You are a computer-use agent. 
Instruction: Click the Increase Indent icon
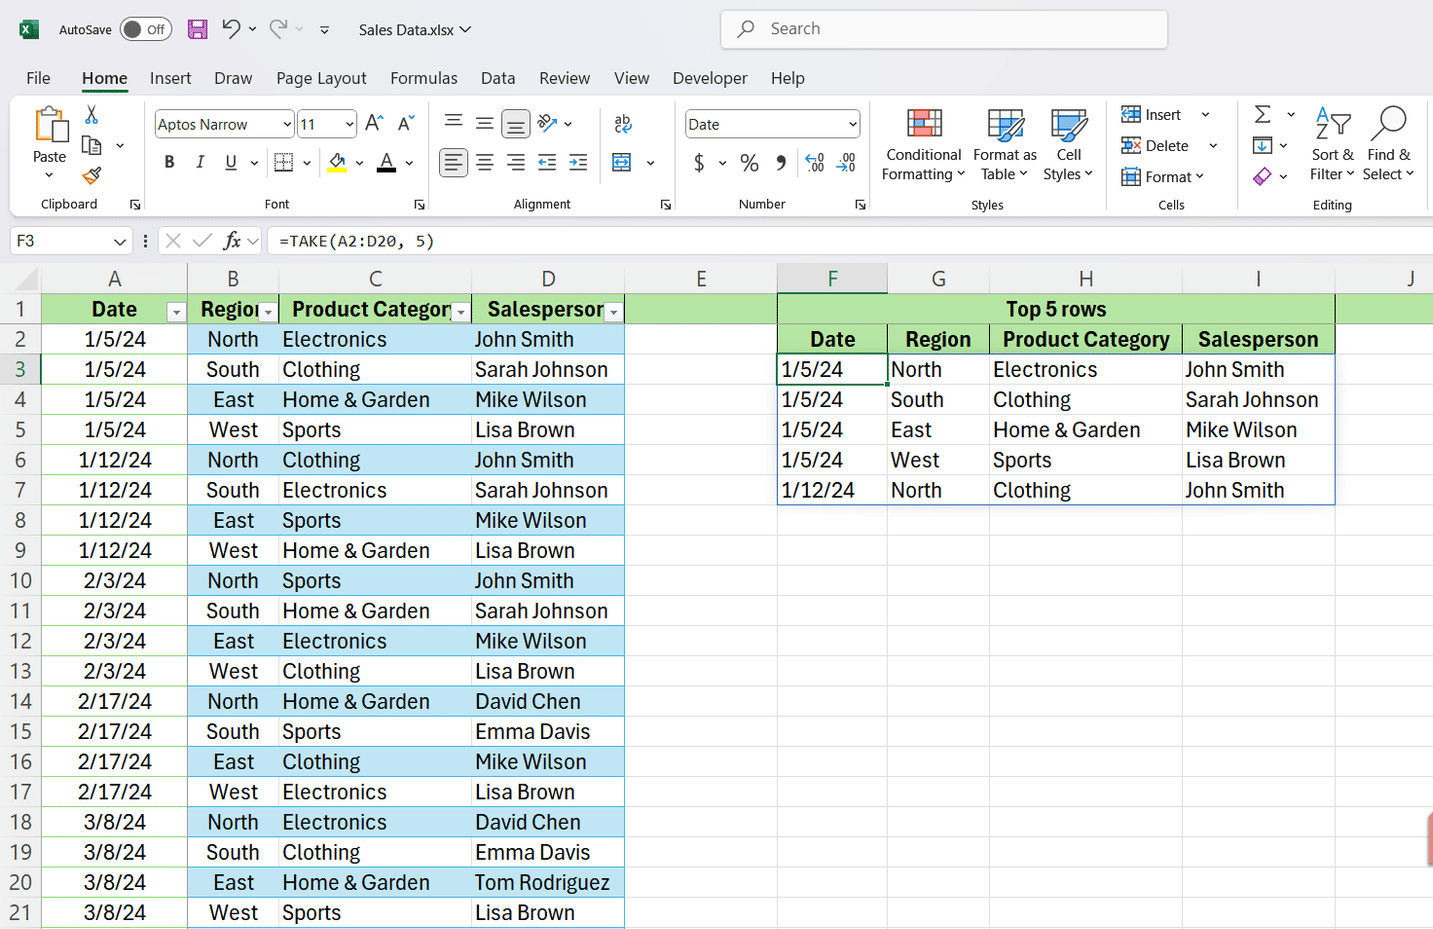[x=578, y=162]
